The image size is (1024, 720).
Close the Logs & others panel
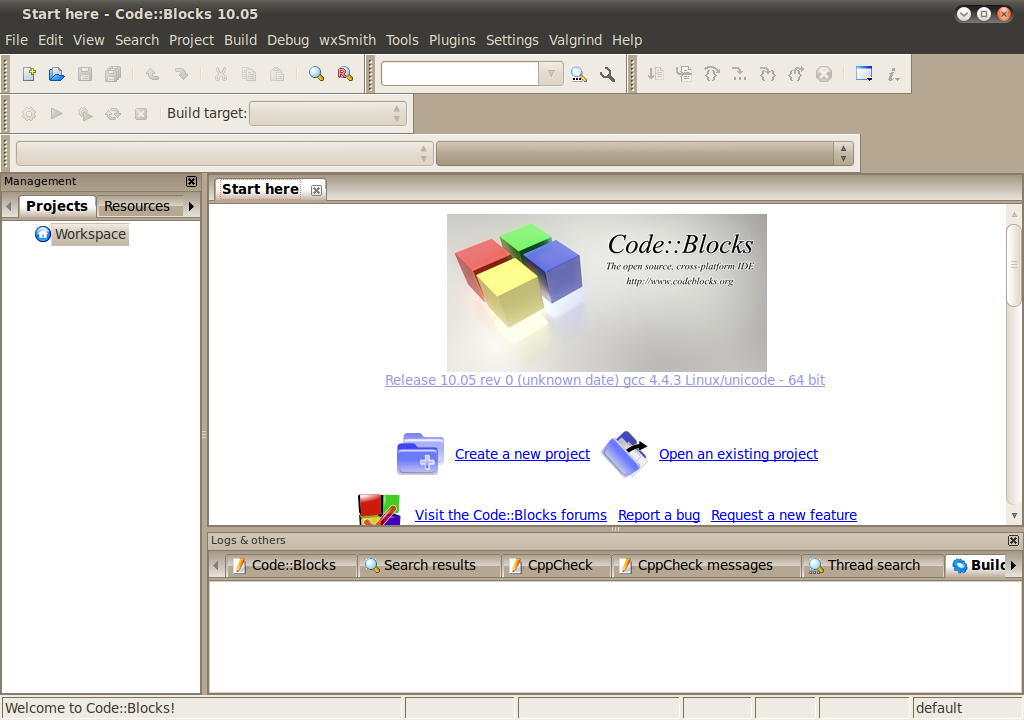[x=1013, y=540]
